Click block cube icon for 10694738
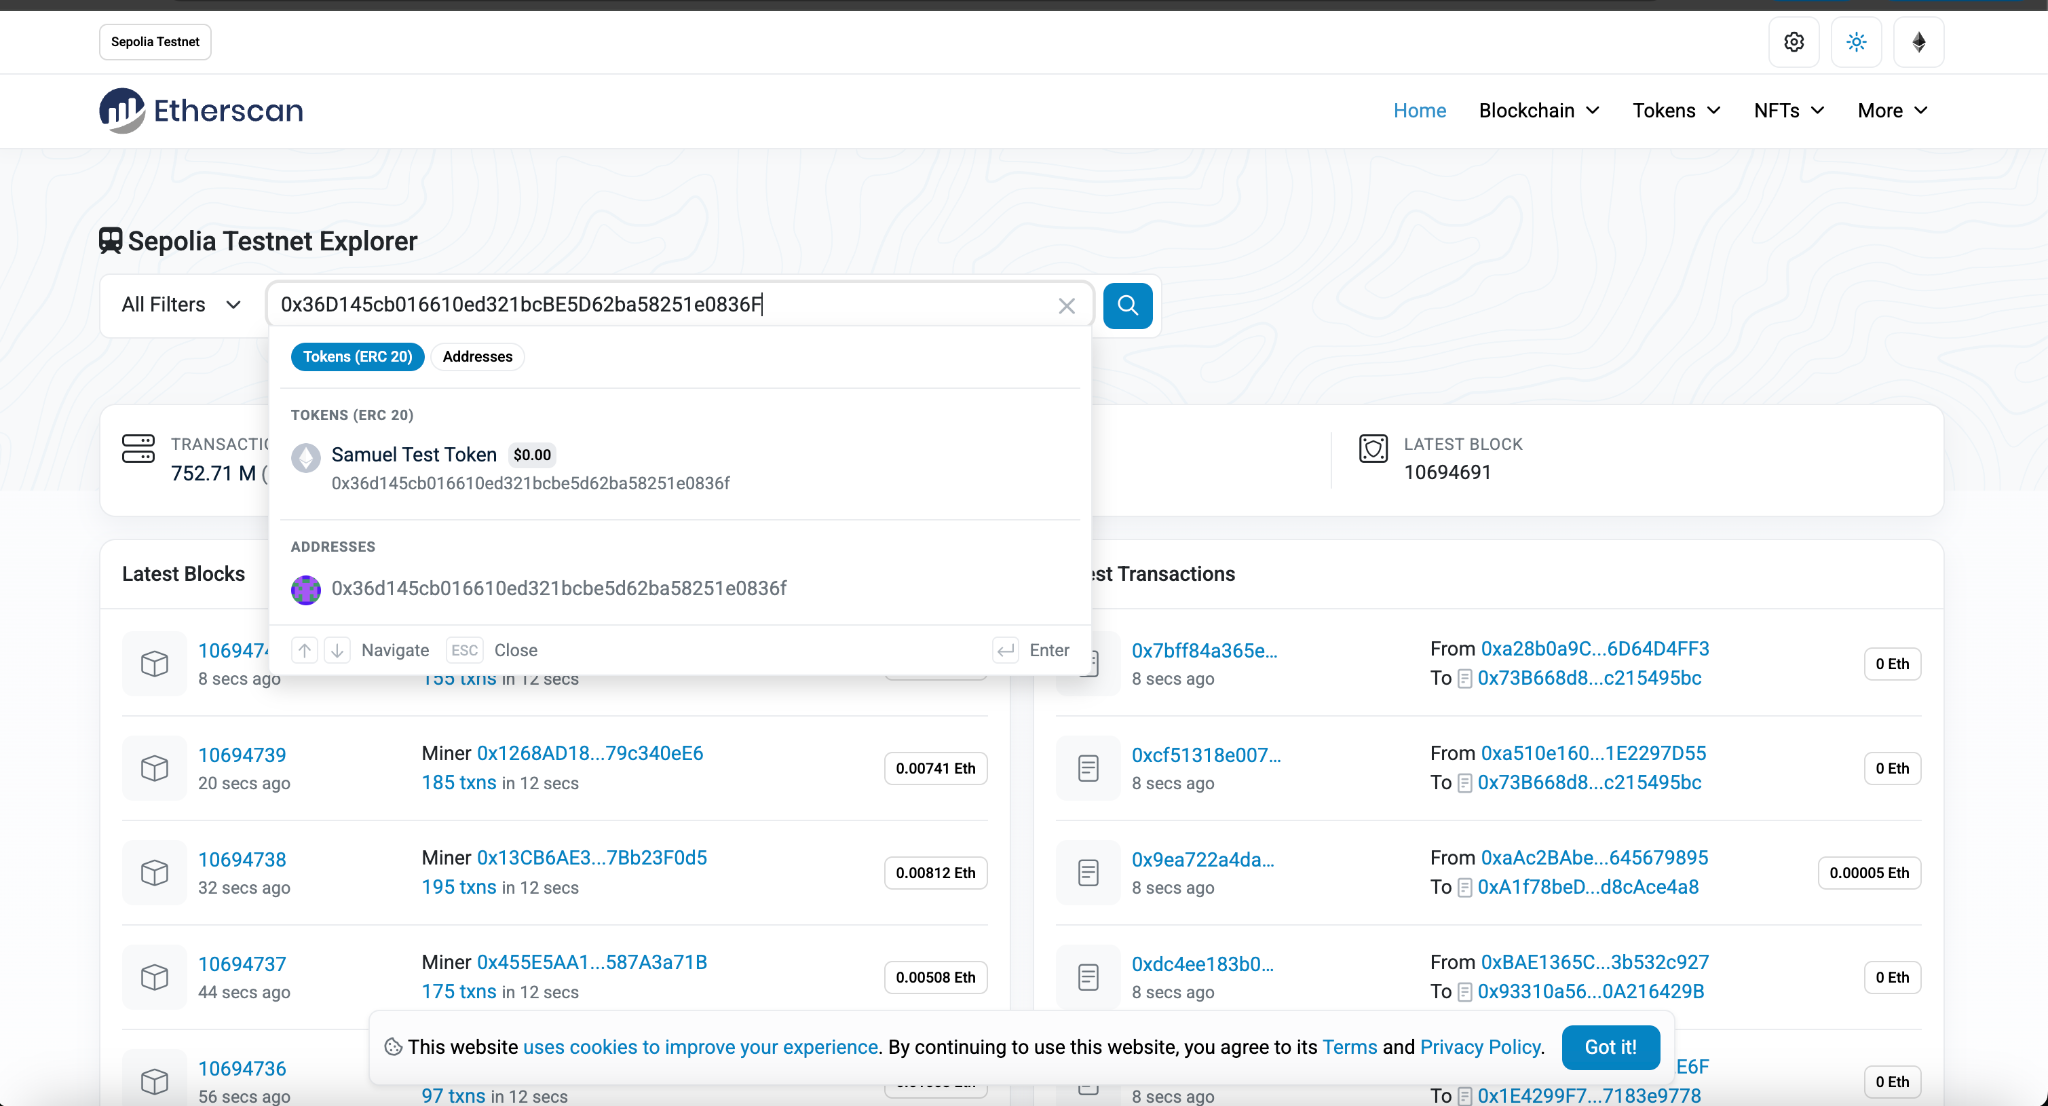 tap(154, 872)
